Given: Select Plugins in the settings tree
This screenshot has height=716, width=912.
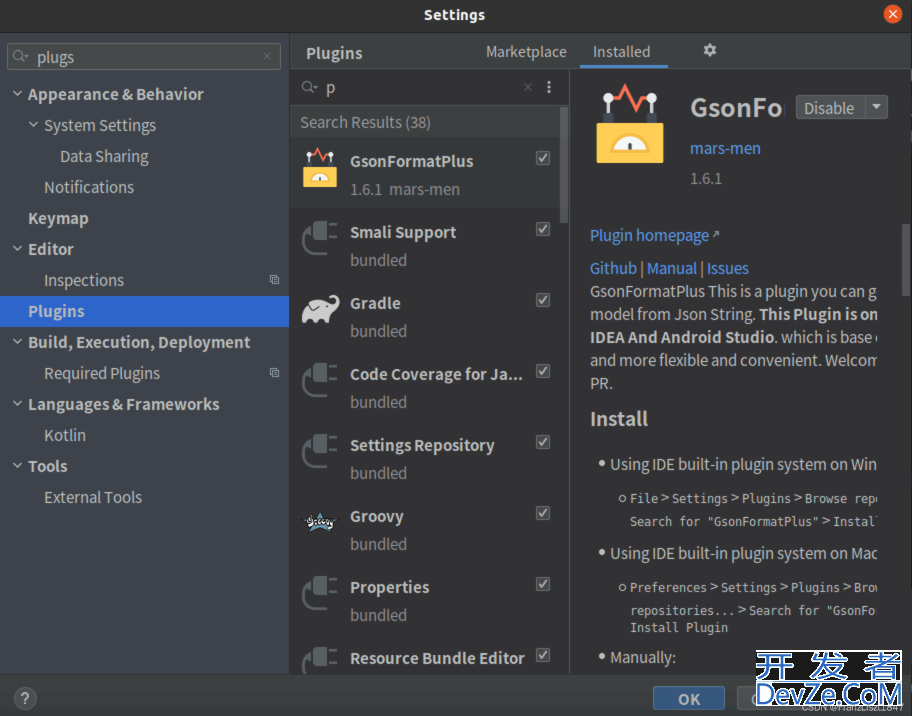Looking at the screenshot, I should pyautogui.click(x=144, y=311).
